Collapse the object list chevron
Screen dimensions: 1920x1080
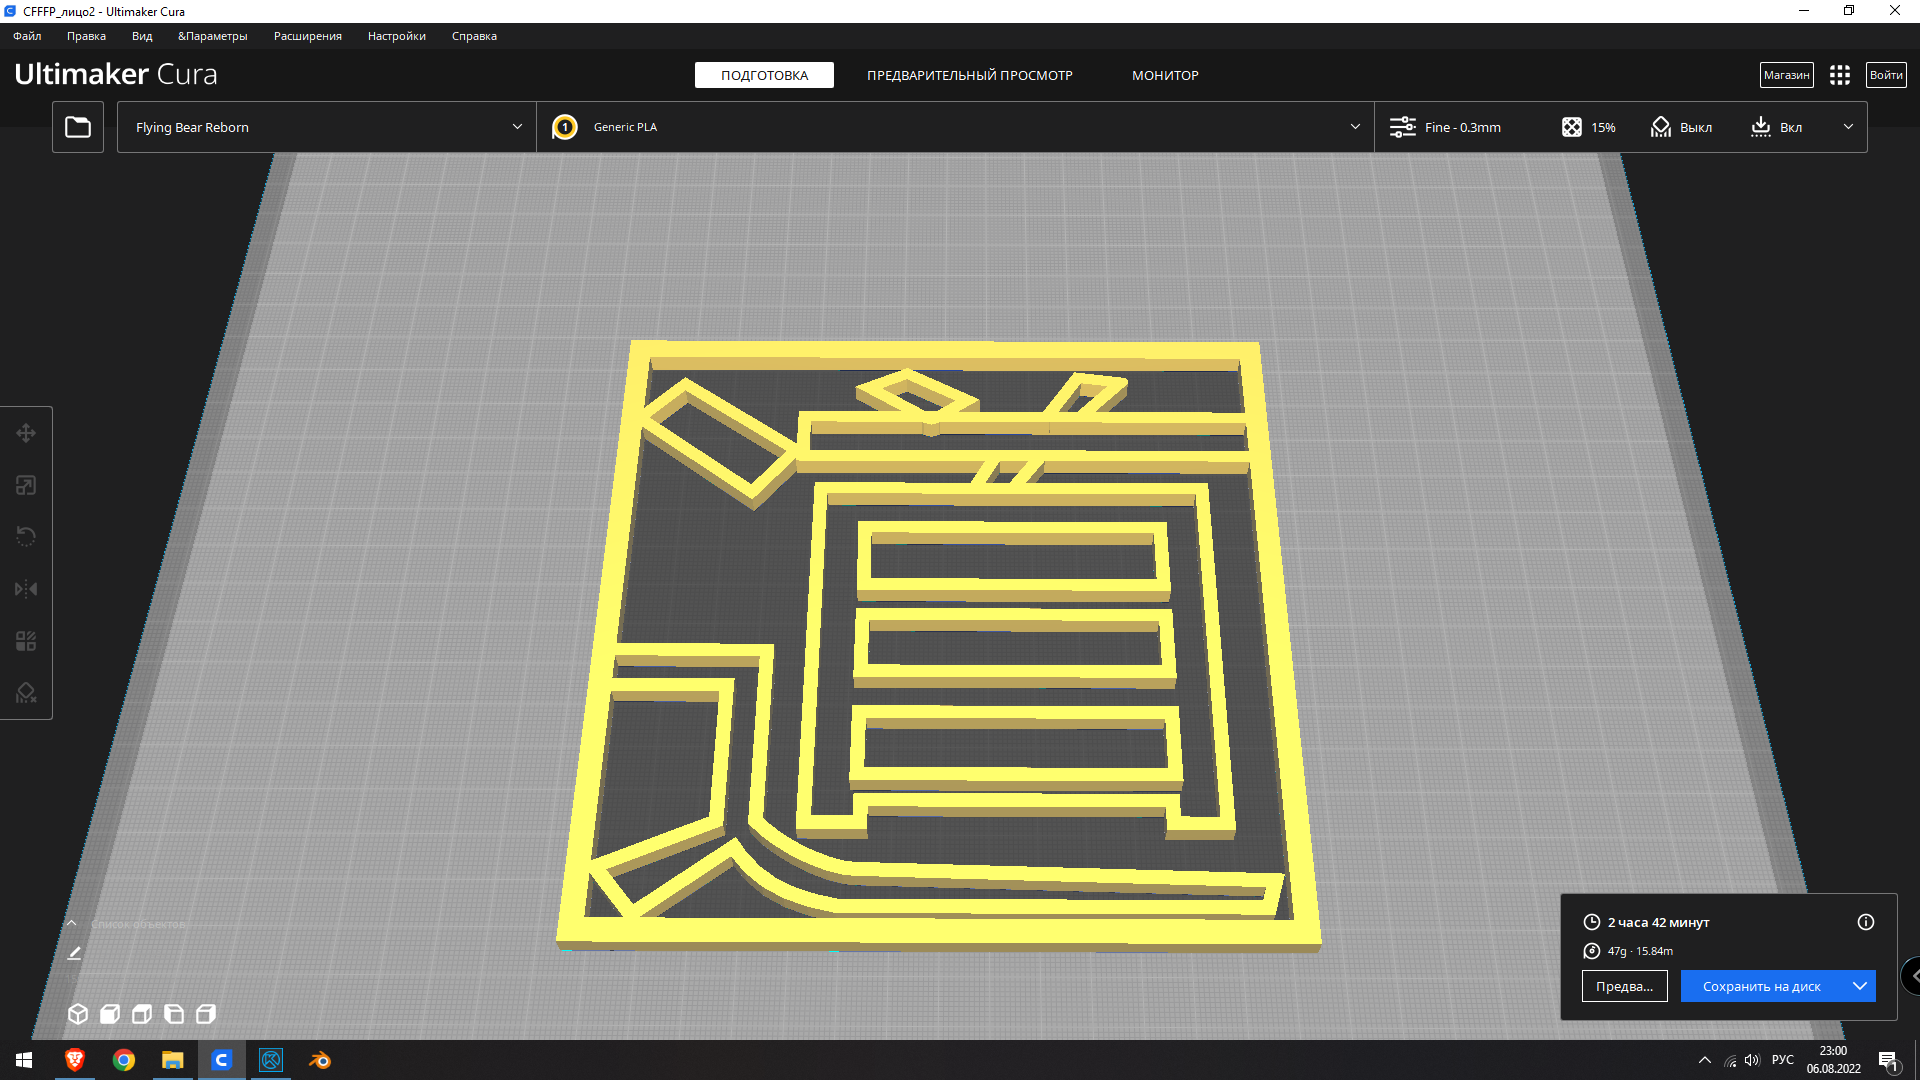(x=72, y=923)
